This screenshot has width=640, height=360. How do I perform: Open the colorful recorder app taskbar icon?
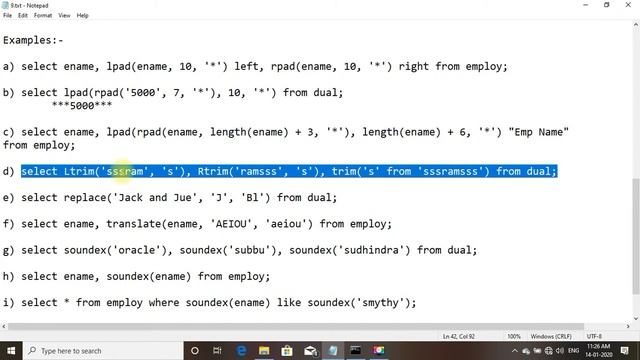(378, 351)
